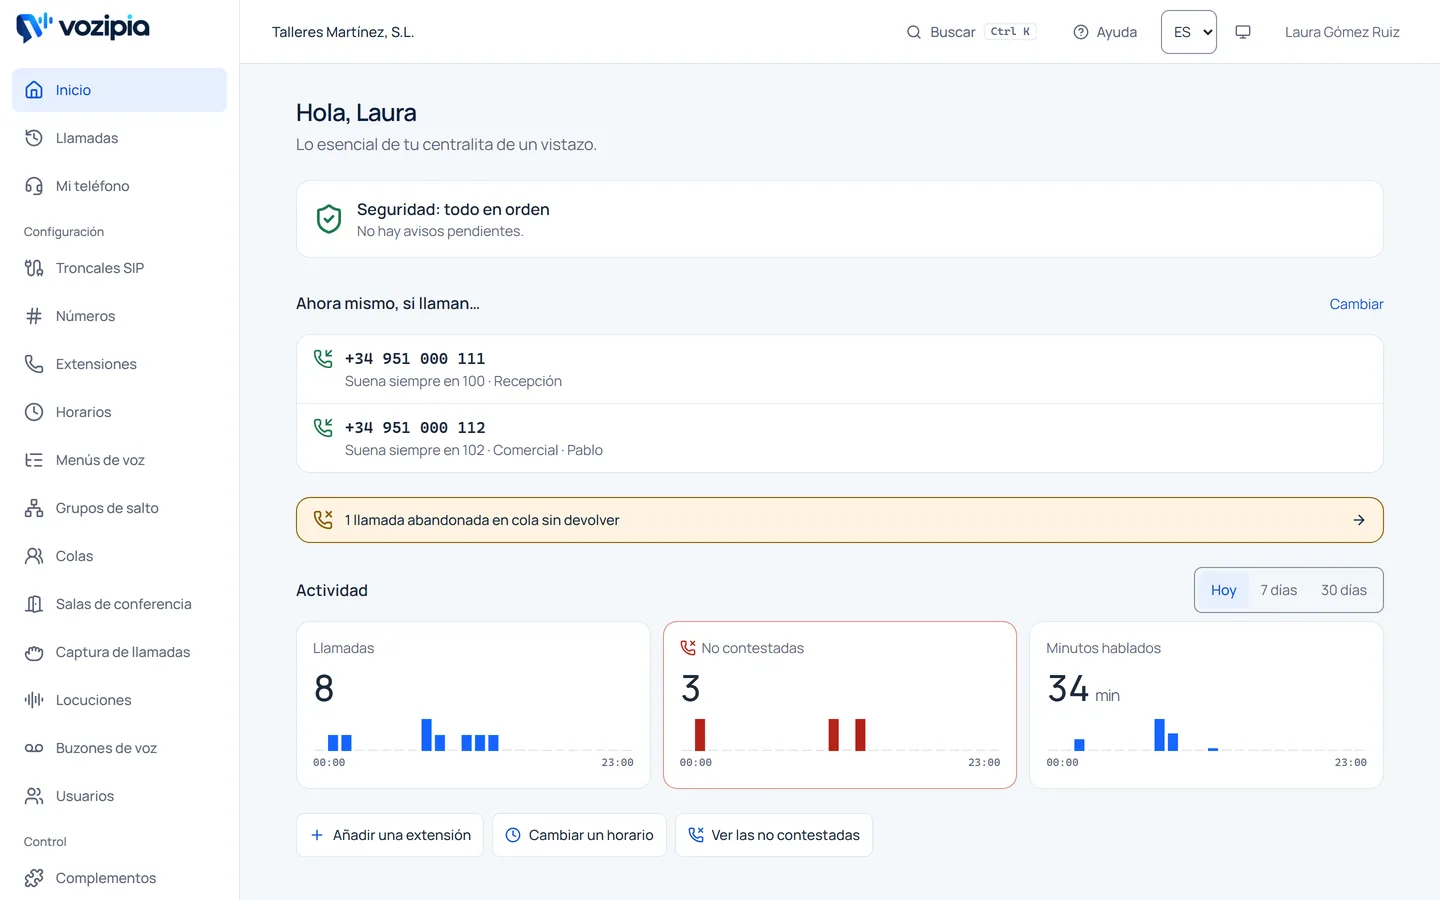This screenshot has height=900, width=1440.
Task: Open the abandoned call alert banner
Action: (x=840, y=520)
